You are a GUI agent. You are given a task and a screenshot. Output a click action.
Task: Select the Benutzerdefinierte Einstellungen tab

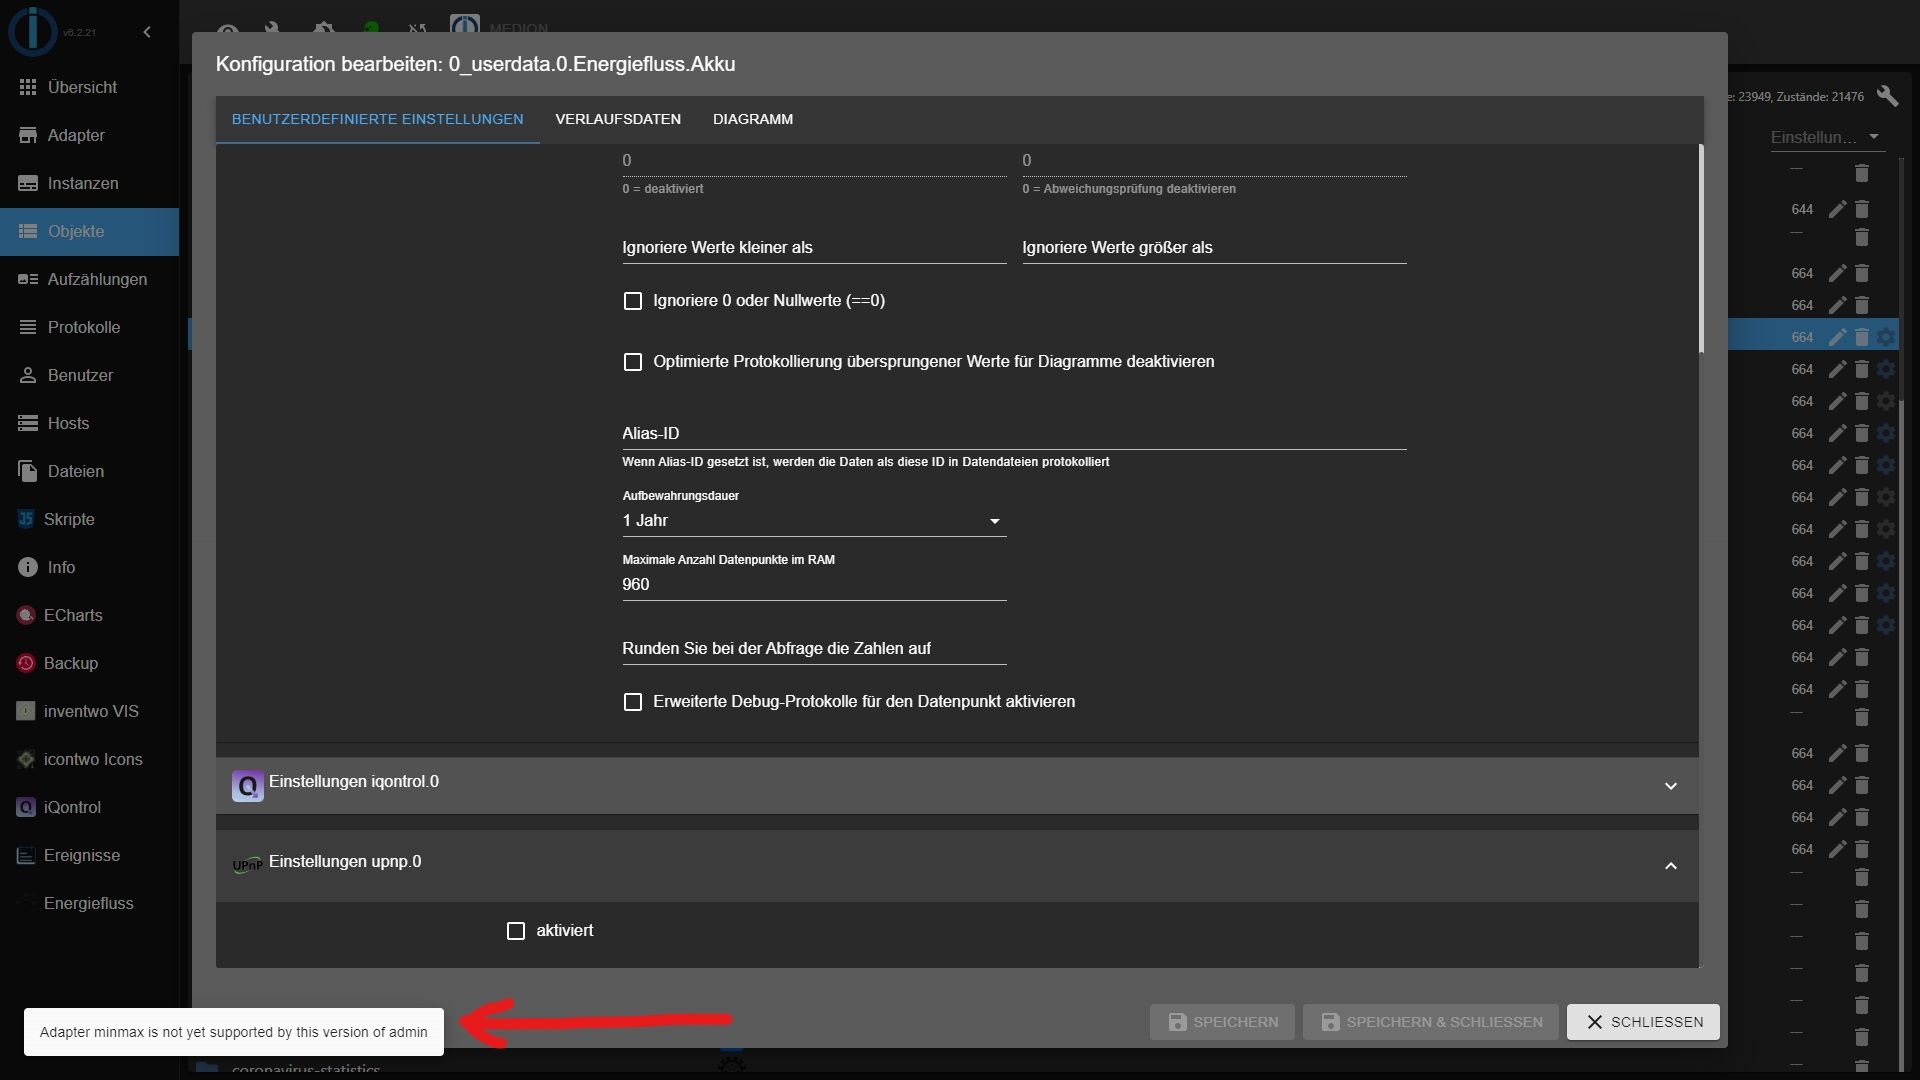(x=377, y=119)
